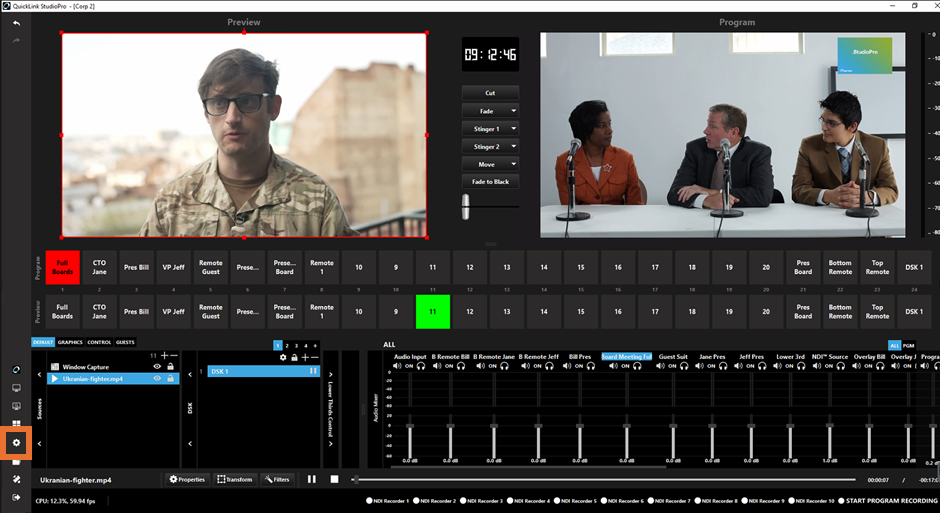Open settings gear in left sidebar
Screen dimensions: 940x513
tap(16, 442)
